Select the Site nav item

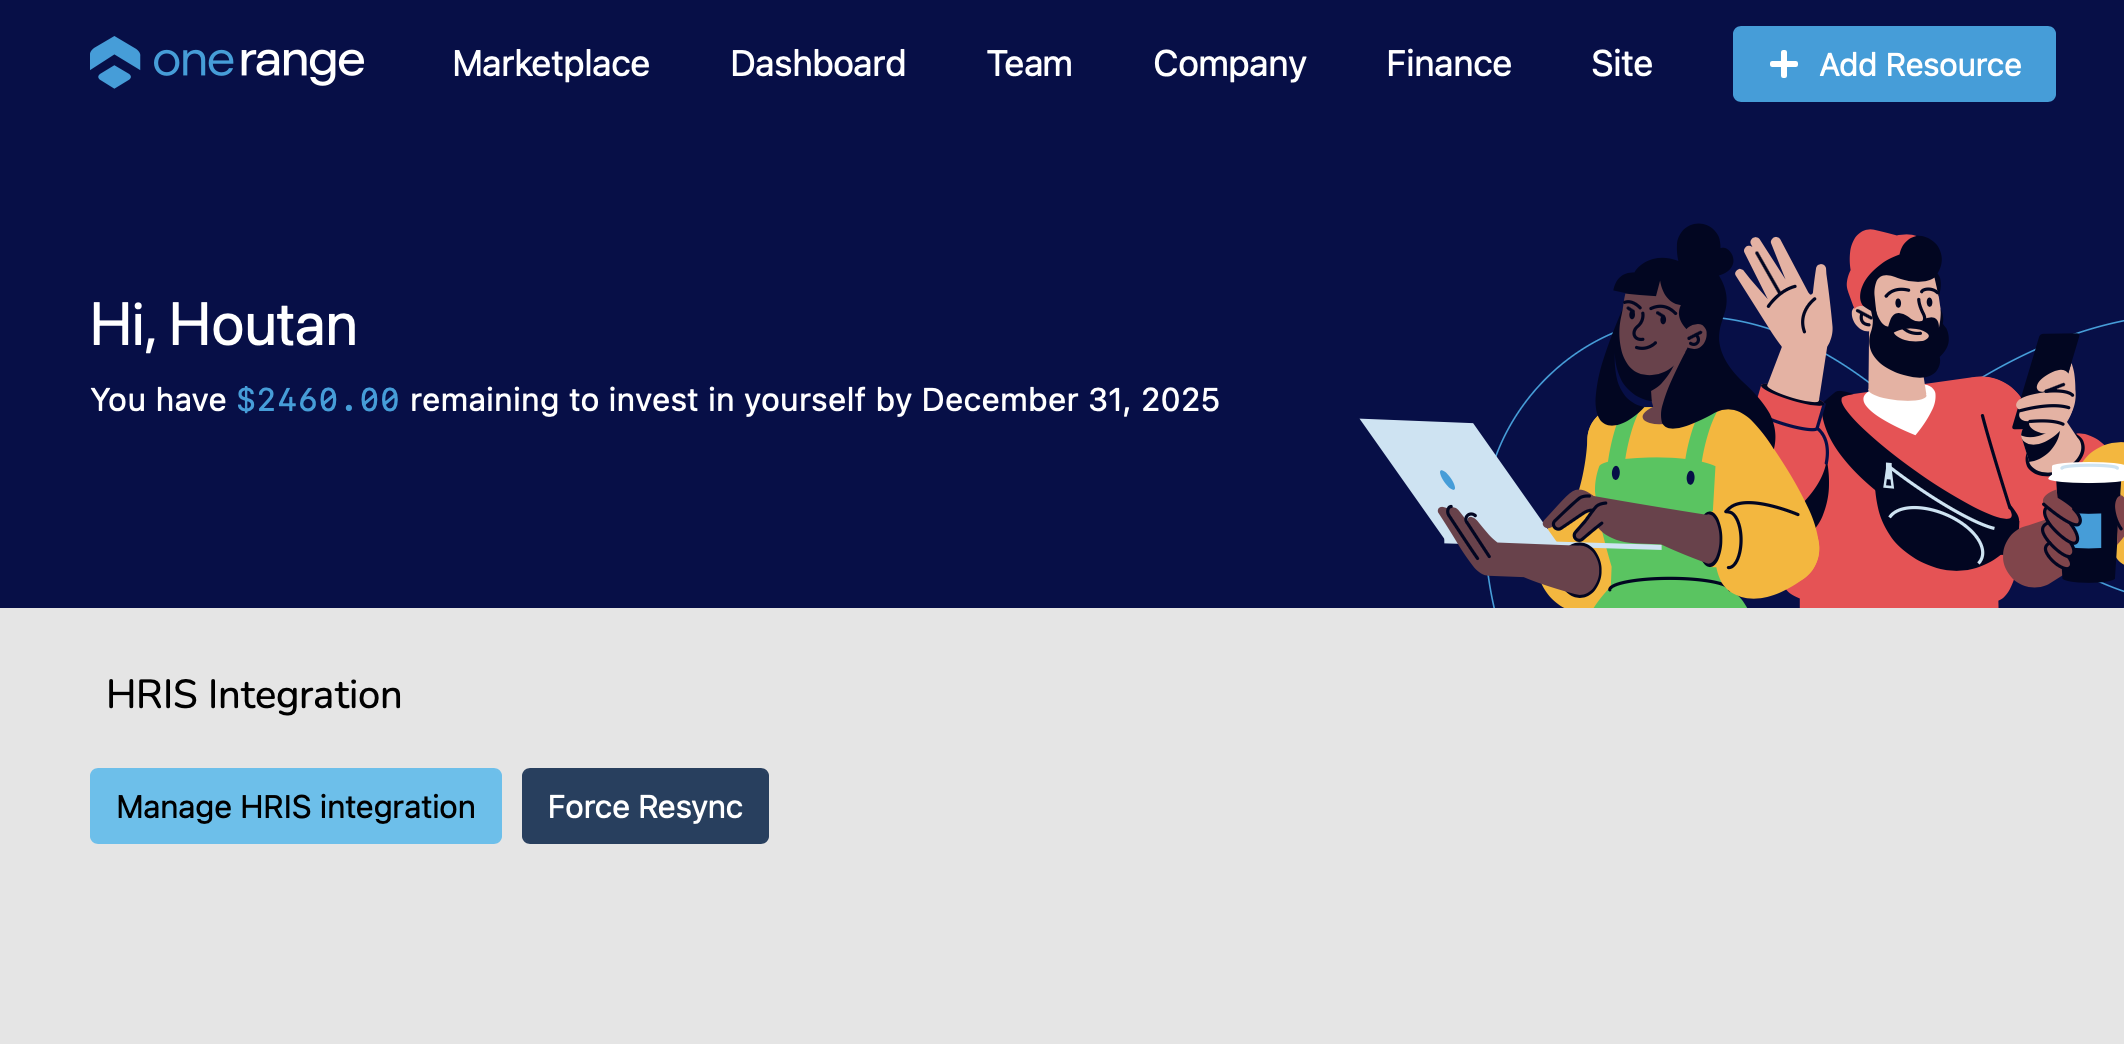[1621, 64]
